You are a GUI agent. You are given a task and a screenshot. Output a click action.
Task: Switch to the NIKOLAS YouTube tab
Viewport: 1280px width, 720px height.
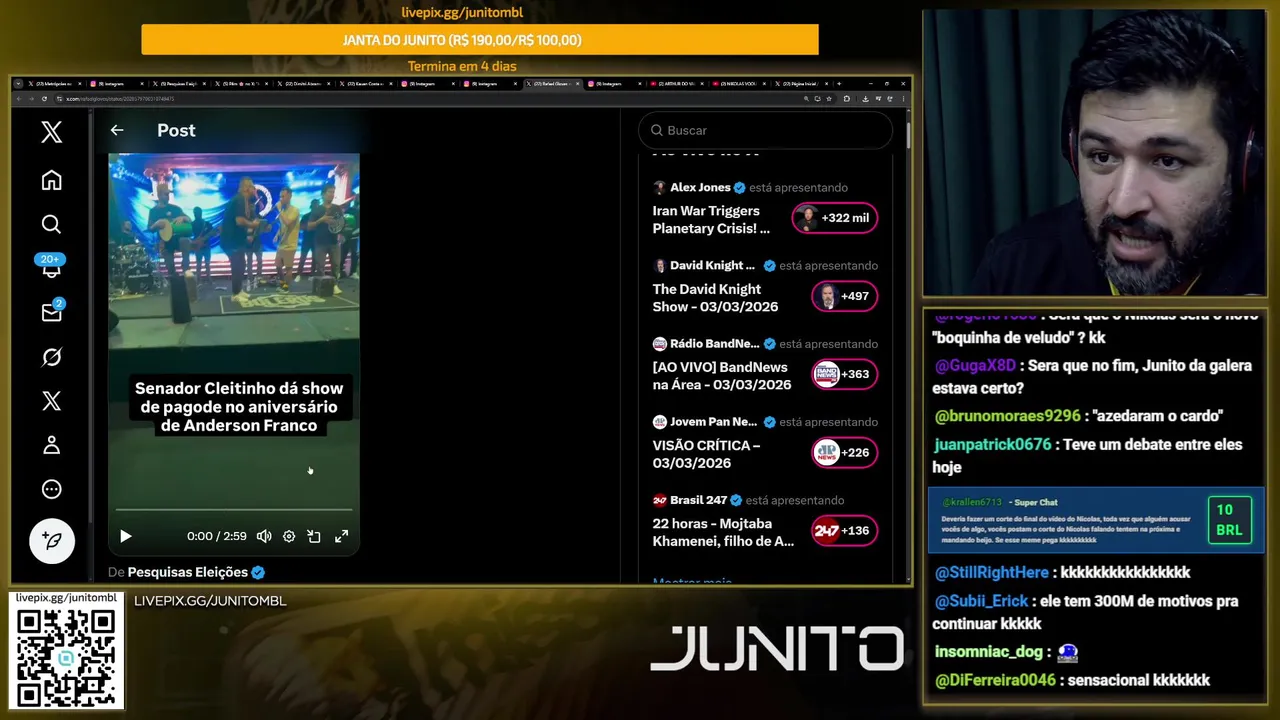click(740, 84)
